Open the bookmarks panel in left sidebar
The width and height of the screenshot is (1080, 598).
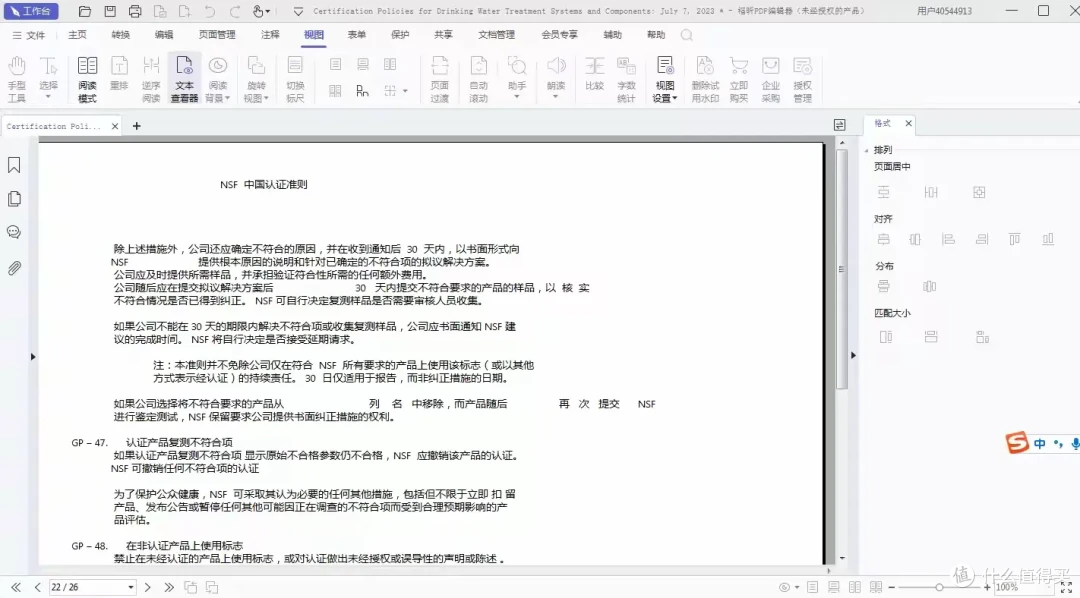pos(14,165)
